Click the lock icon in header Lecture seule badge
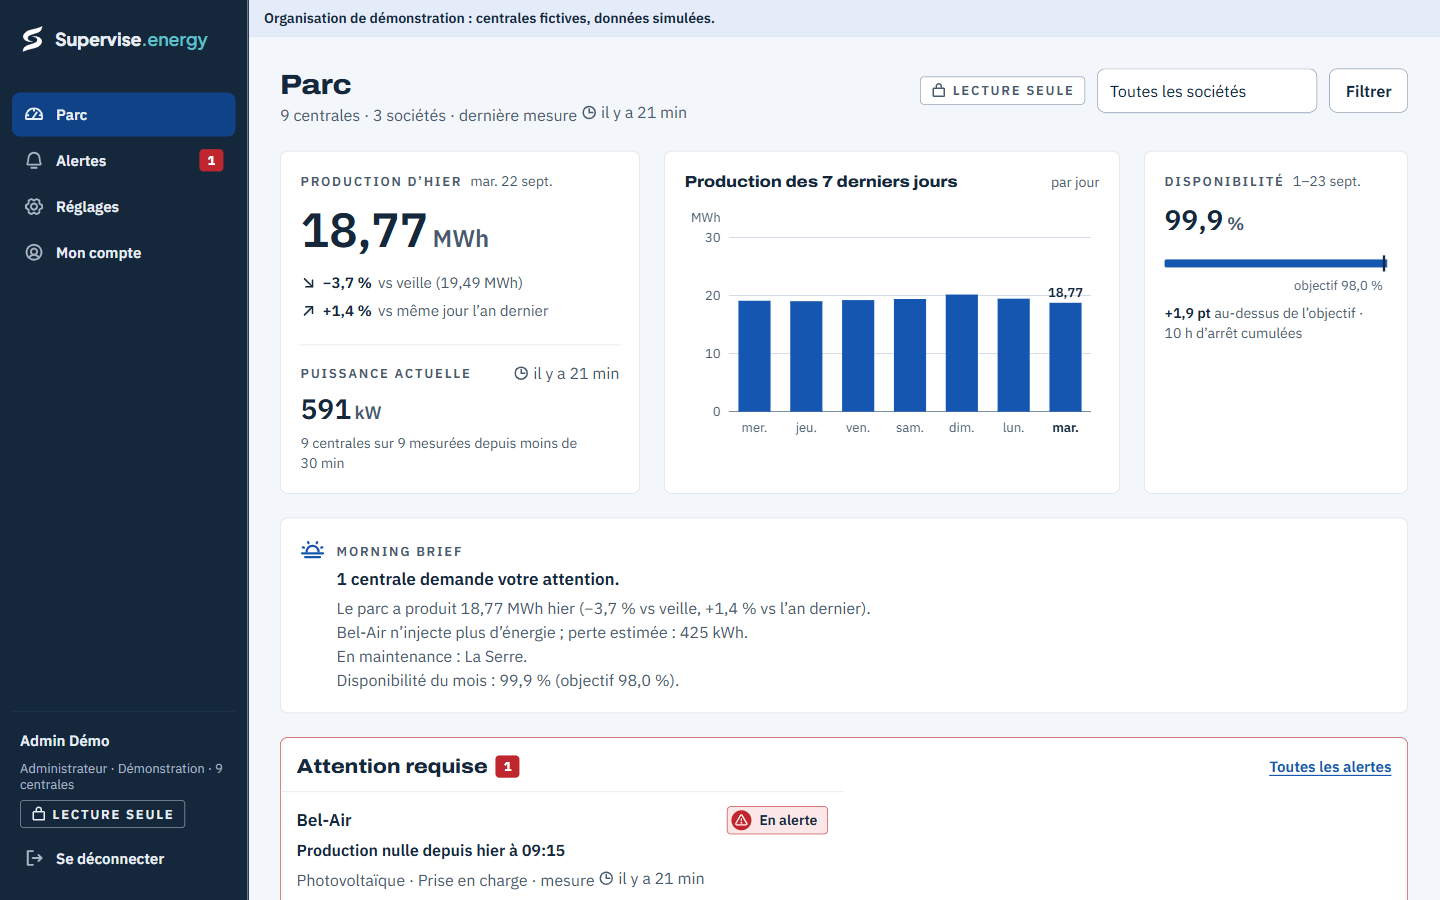This screenshot has height=900, width=1440. pyautogui.click(x=939, y=91)
